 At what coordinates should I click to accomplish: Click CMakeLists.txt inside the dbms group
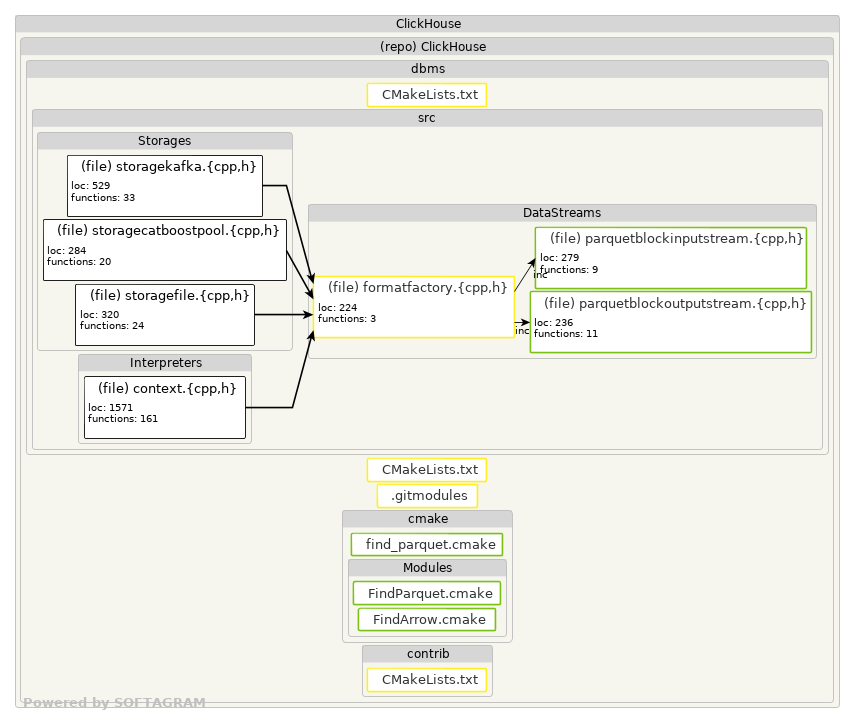click(426, 95)
